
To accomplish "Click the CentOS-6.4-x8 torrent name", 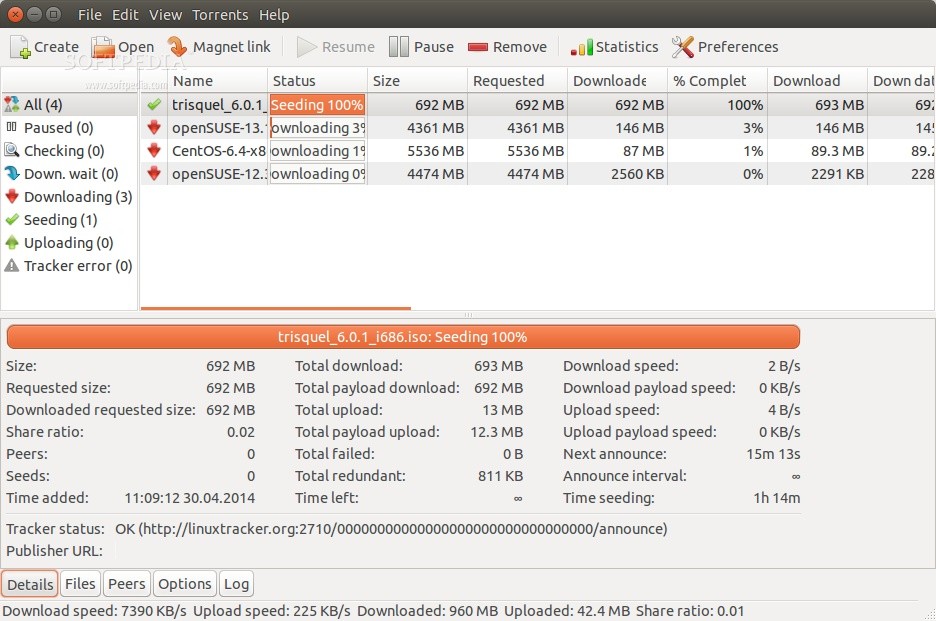I will pyautogui.click(x=218, y=150).
